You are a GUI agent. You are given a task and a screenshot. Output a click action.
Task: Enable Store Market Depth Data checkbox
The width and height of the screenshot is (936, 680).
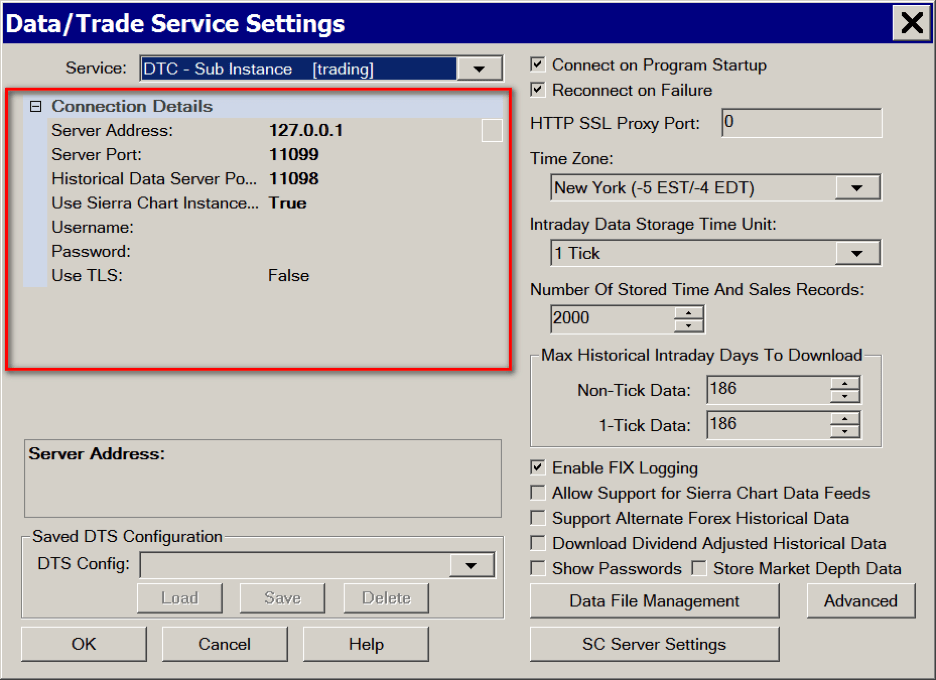697,569
